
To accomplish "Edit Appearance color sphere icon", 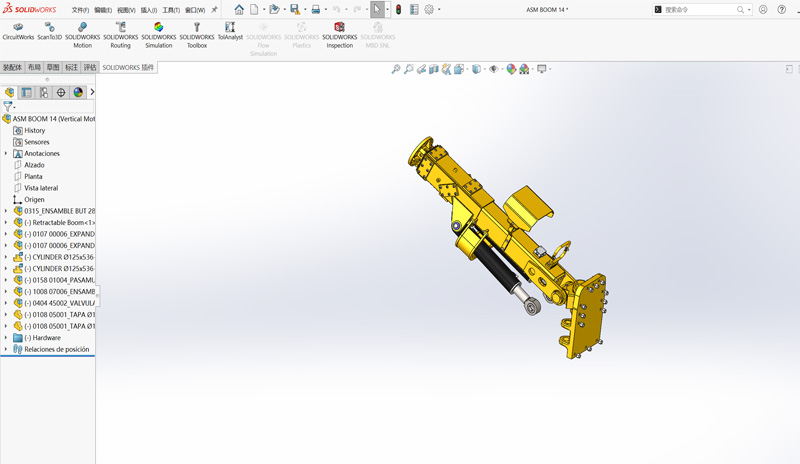I will point(511,69).
